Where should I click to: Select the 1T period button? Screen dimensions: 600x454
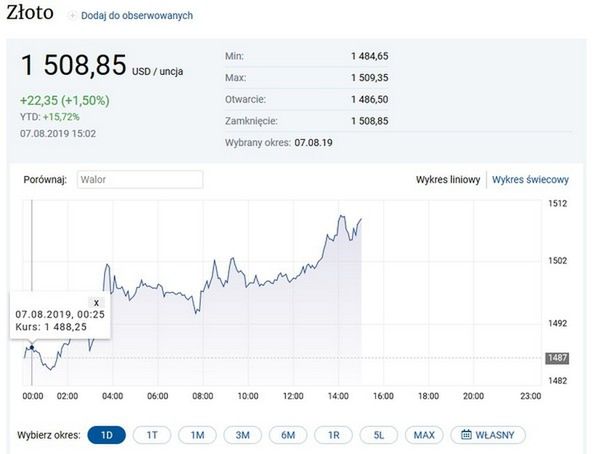point(152,435)
